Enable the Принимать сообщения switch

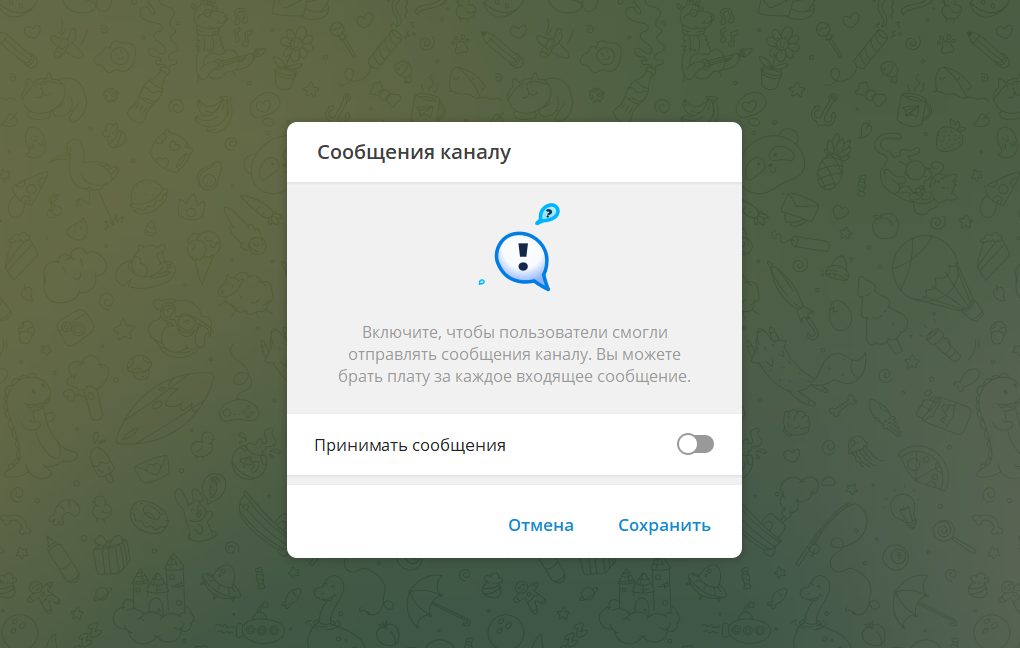tap(695, 444)
